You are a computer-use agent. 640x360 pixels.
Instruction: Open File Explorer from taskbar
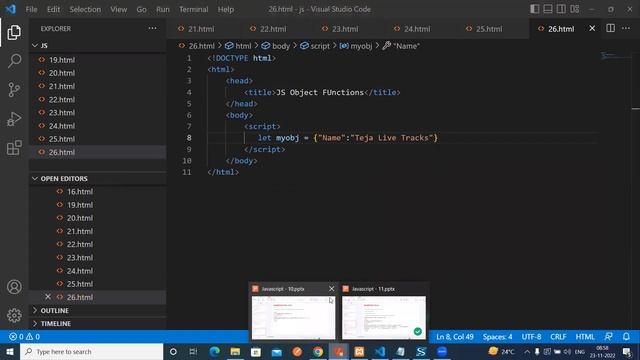235,351
